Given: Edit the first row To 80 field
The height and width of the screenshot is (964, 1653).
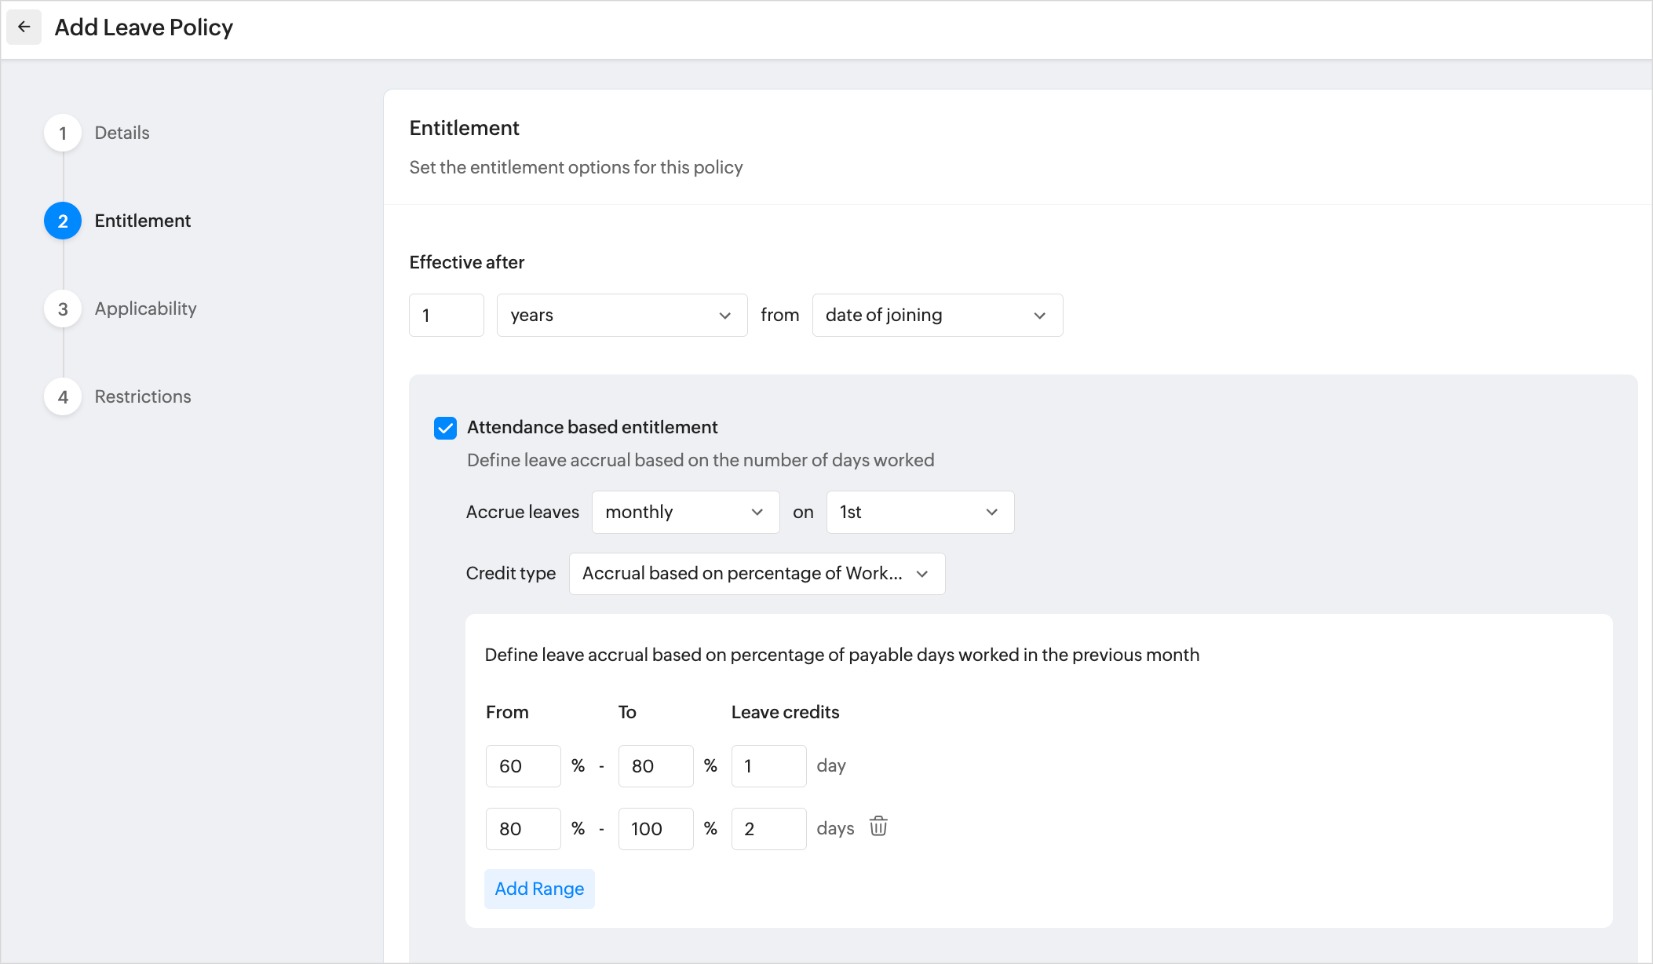Looking at the screenshot, I should (655, 766).
